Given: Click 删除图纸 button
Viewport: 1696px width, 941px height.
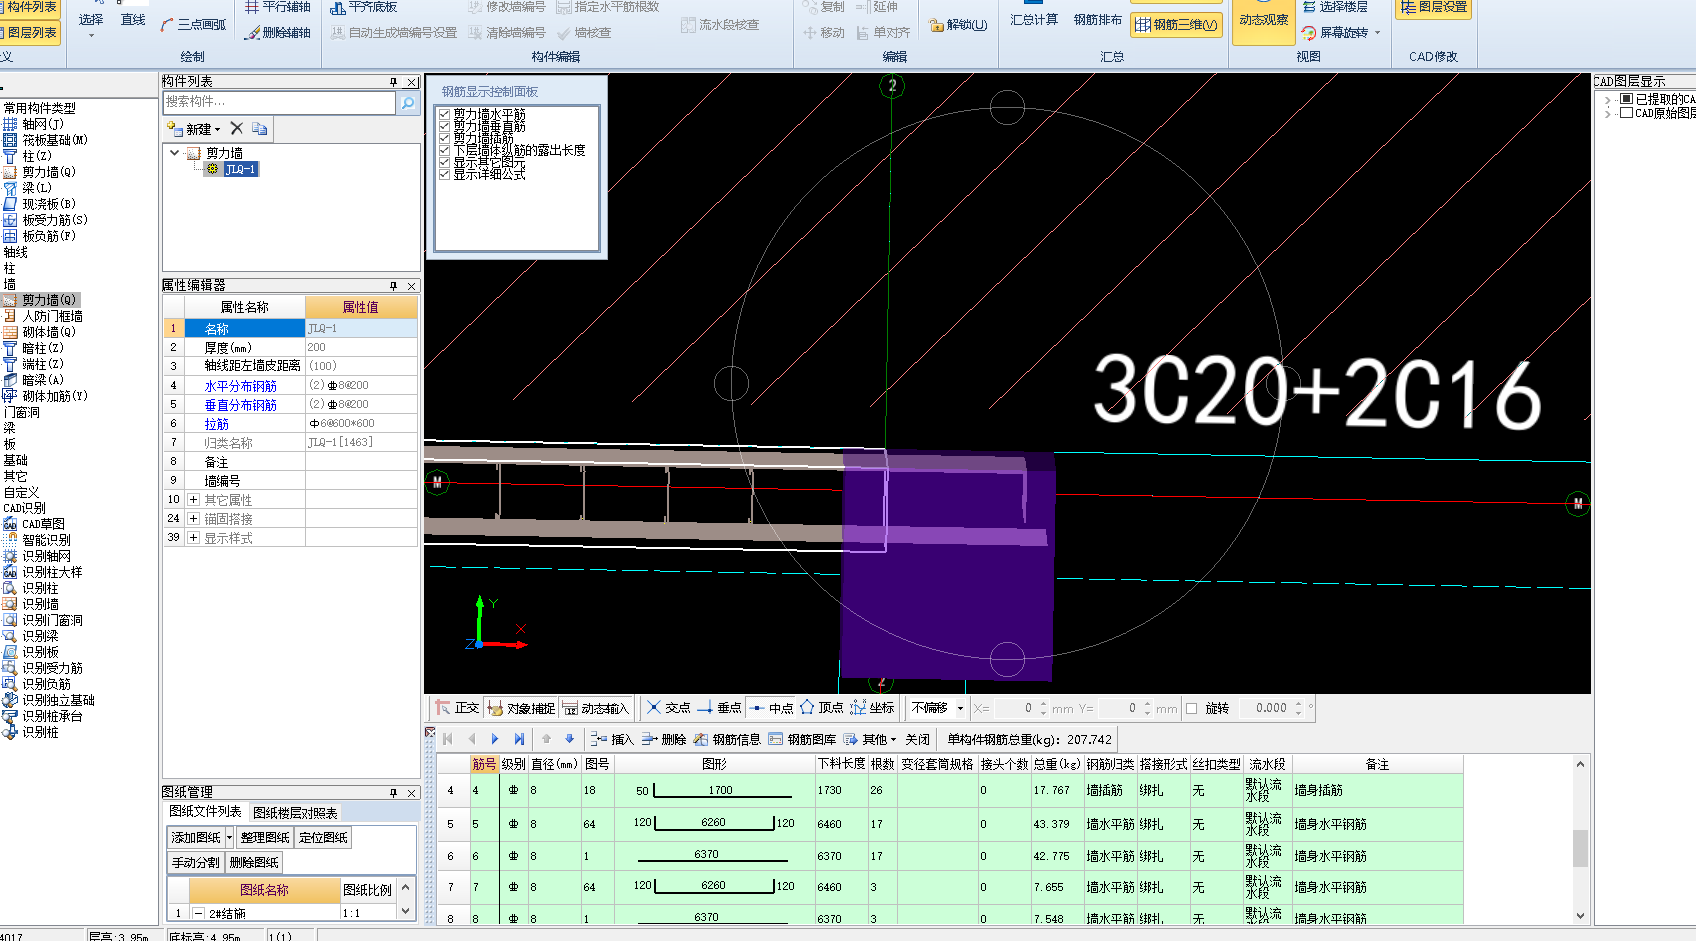Looking at the screenshot, I should click(x=254, y=862).
